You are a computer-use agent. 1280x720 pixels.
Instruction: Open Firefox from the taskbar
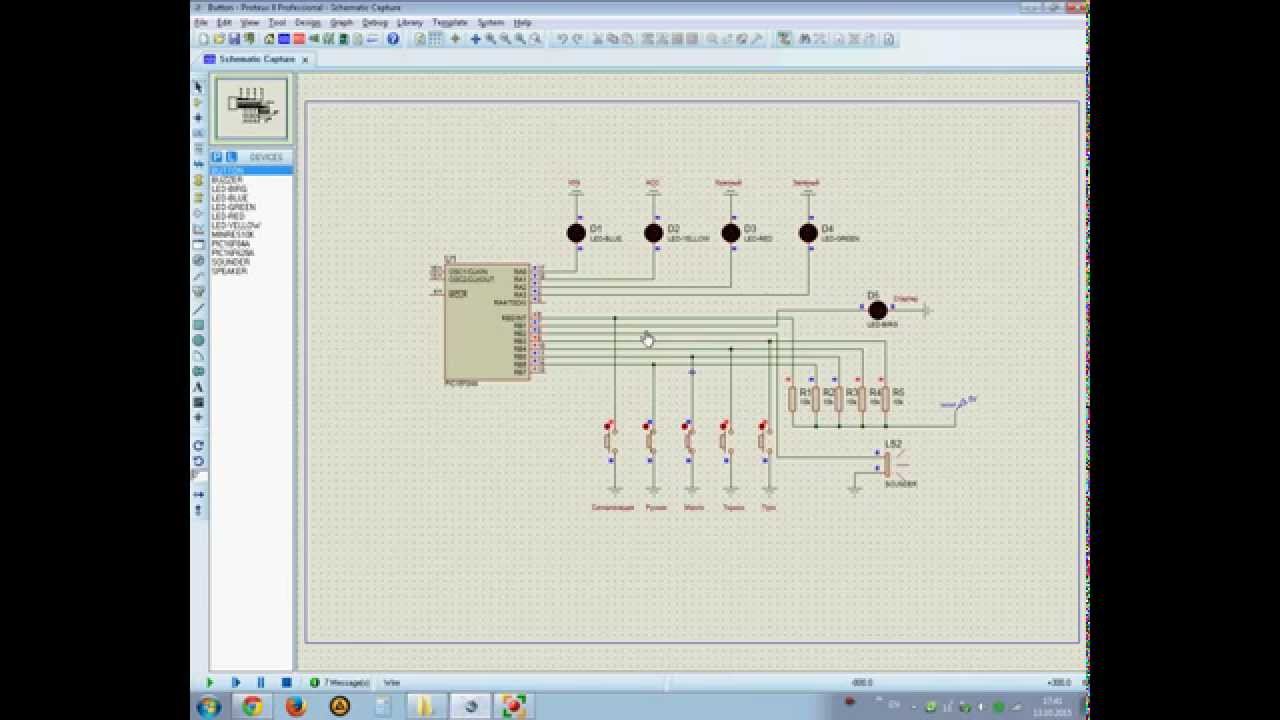pos(296,707)
